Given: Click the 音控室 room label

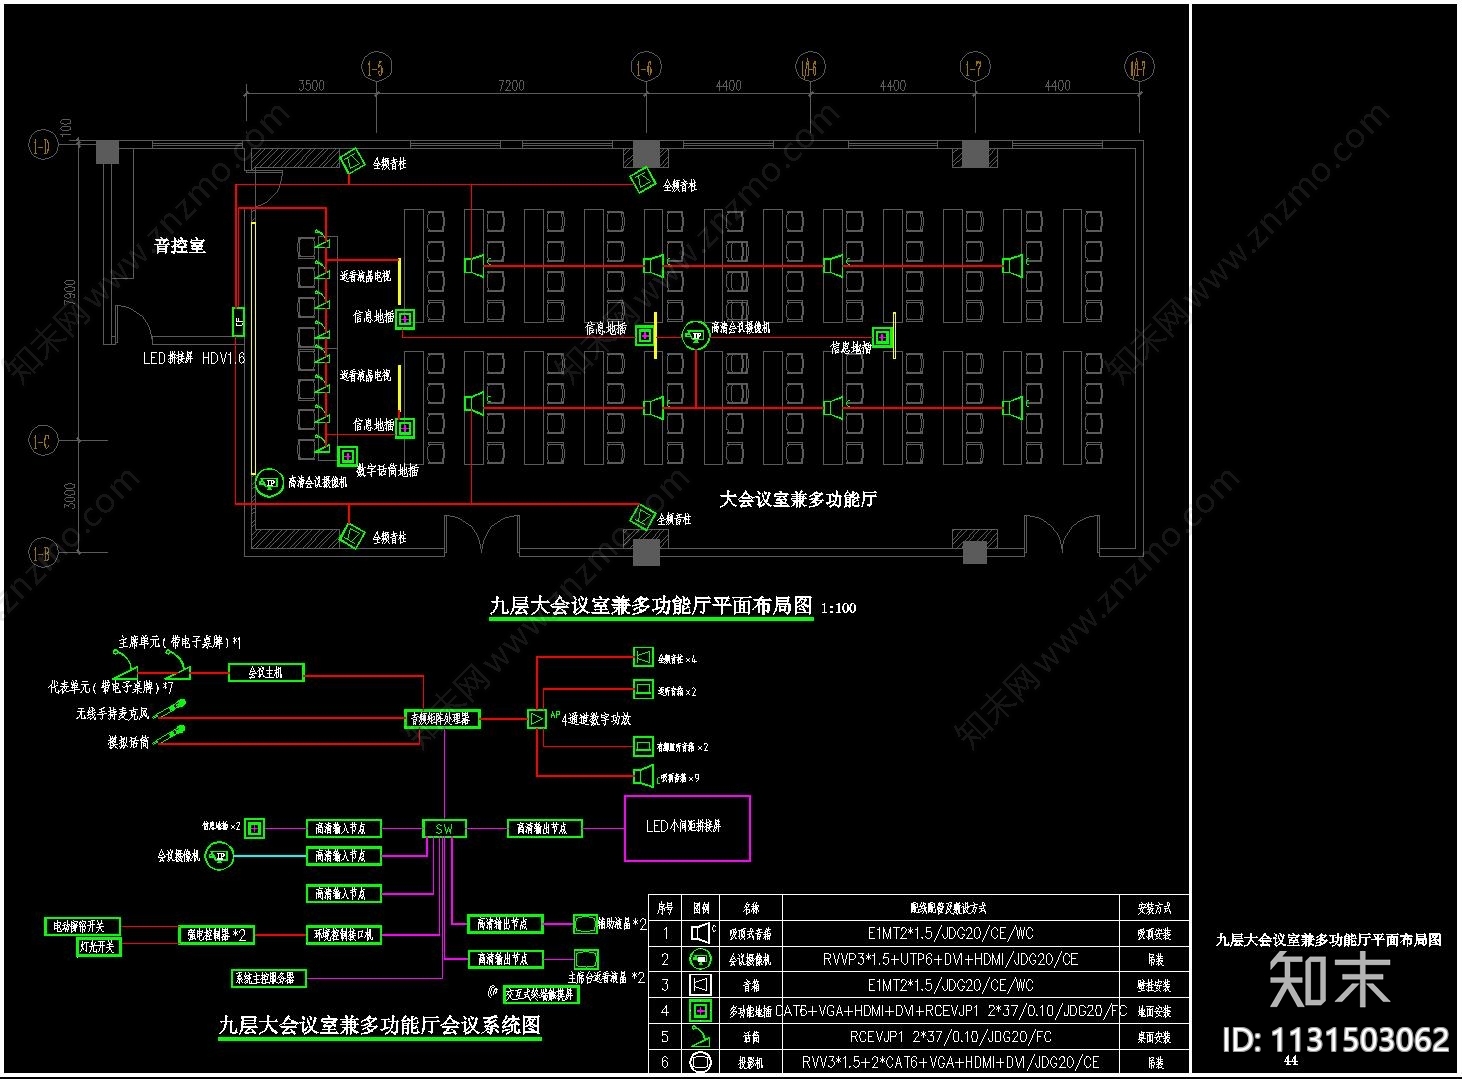Looking at the screenshot, I should pos(180,245).
